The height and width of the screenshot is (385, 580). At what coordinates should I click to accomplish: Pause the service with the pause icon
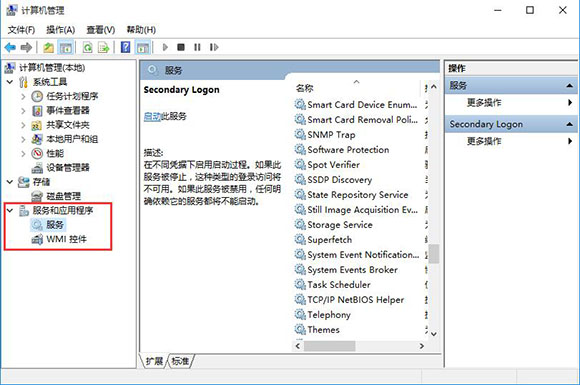pyautogui.click(x=197, y=47)
